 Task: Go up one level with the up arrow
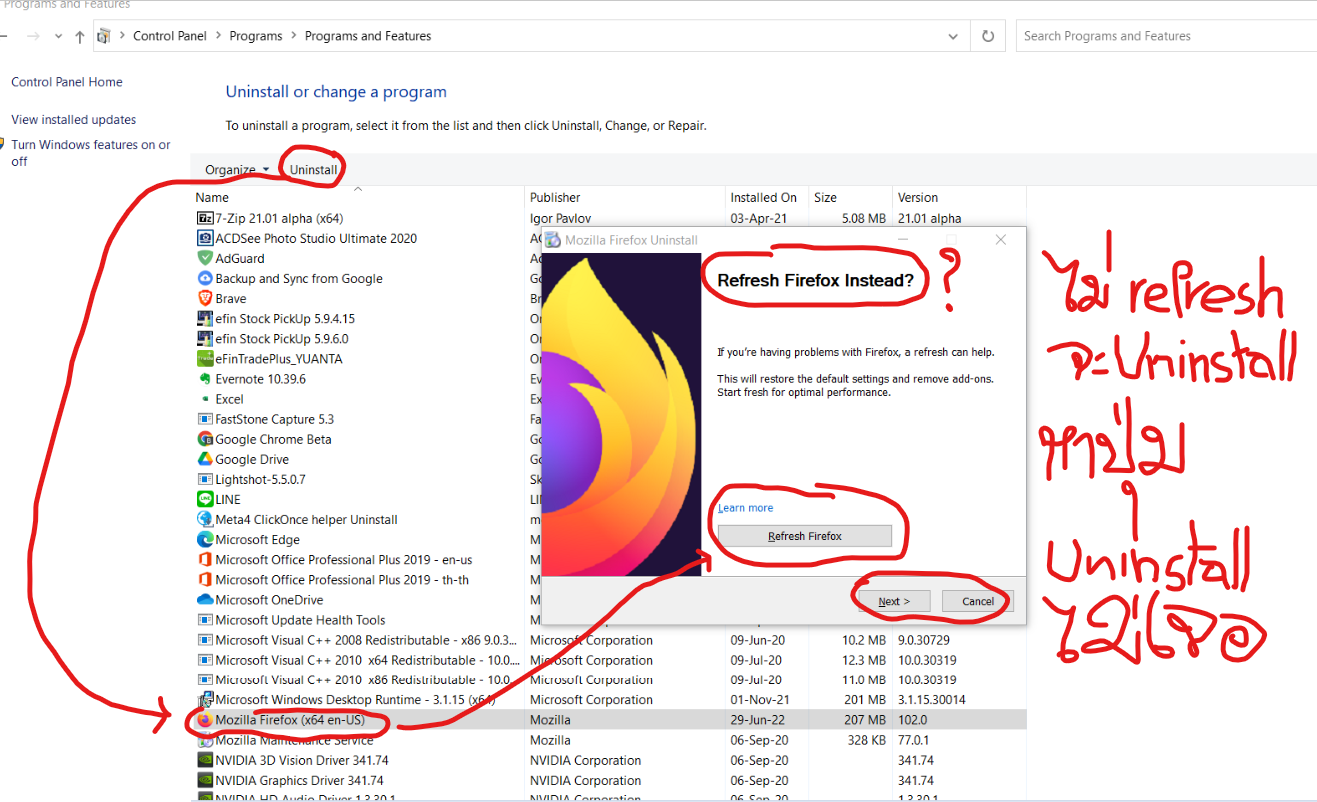click(80, 36)
